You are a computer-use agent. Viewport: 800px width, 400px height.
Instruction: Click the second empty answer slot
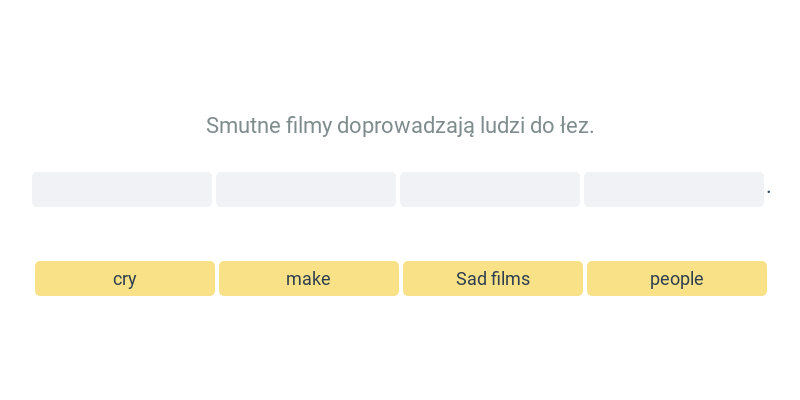point(306,189)
